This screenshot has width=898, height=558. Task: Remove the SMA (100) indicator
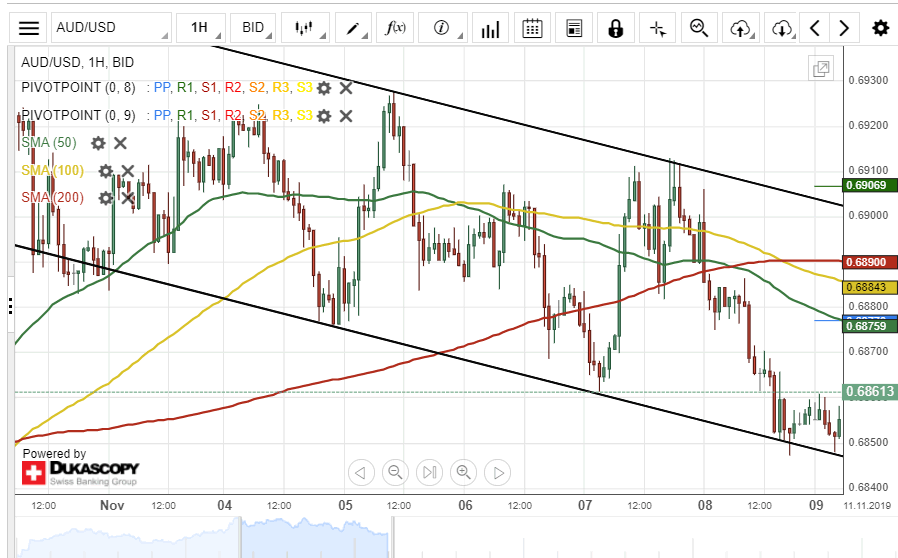[x=127, y=171]
